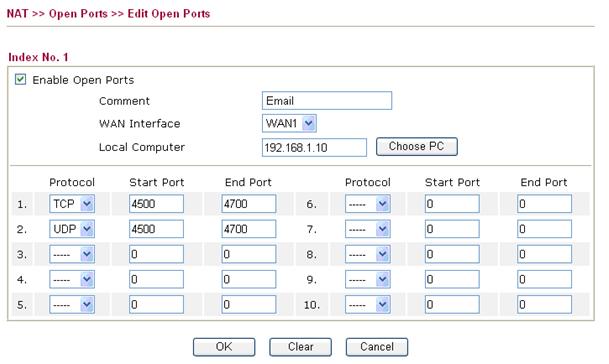Click the row 8 Start Port field

point(452,254)
